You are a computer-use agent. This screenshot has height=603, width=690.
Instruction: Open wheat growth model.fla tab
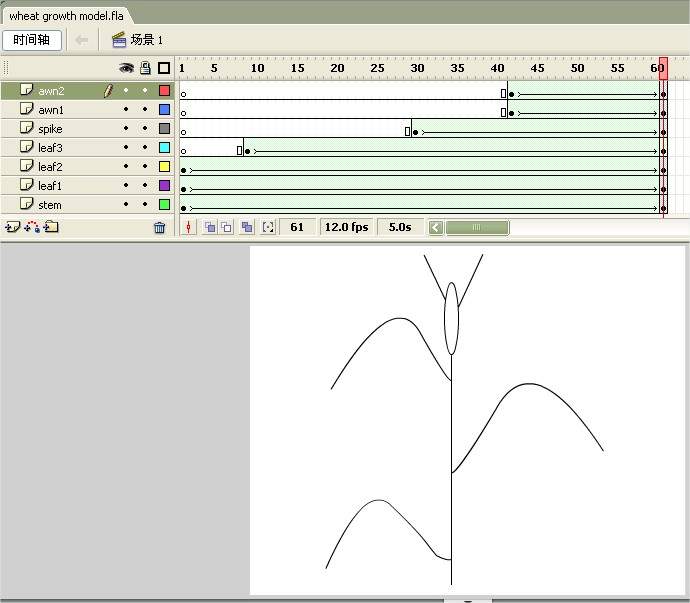click(x=66, y=16)
